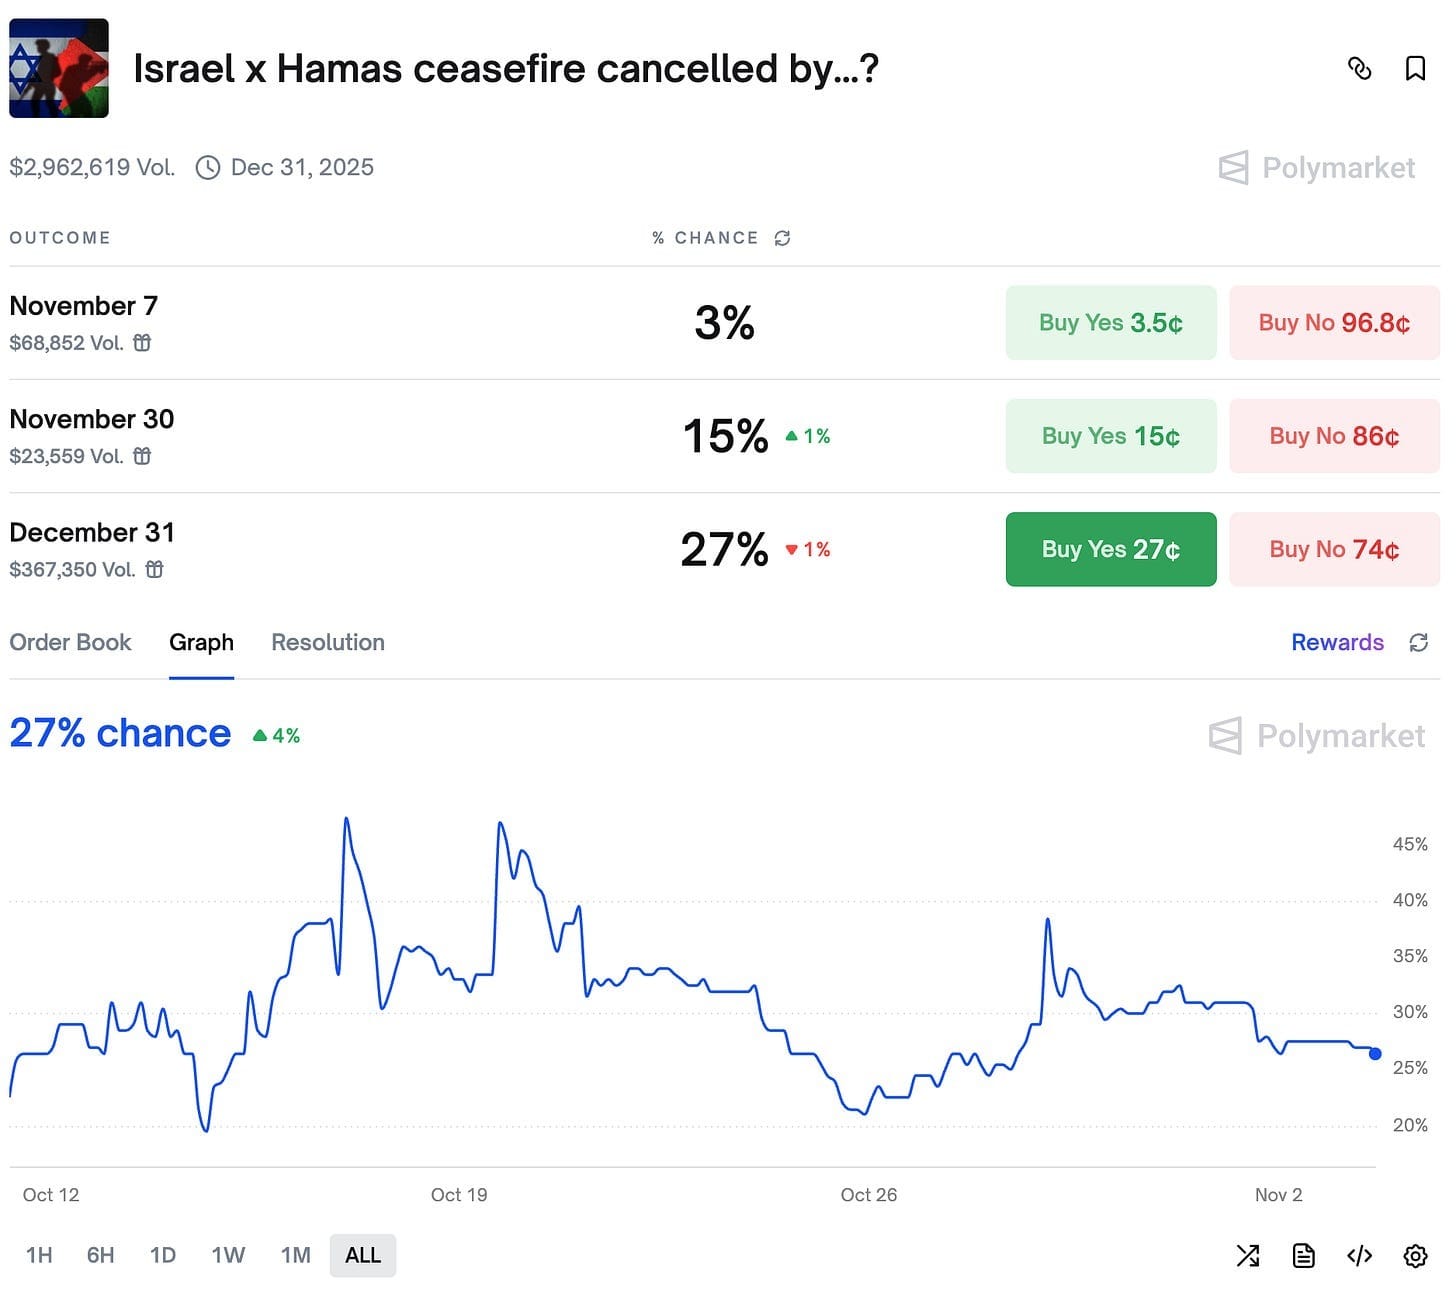Select the 1W time range
1456x1299 pixels.
228,1256
